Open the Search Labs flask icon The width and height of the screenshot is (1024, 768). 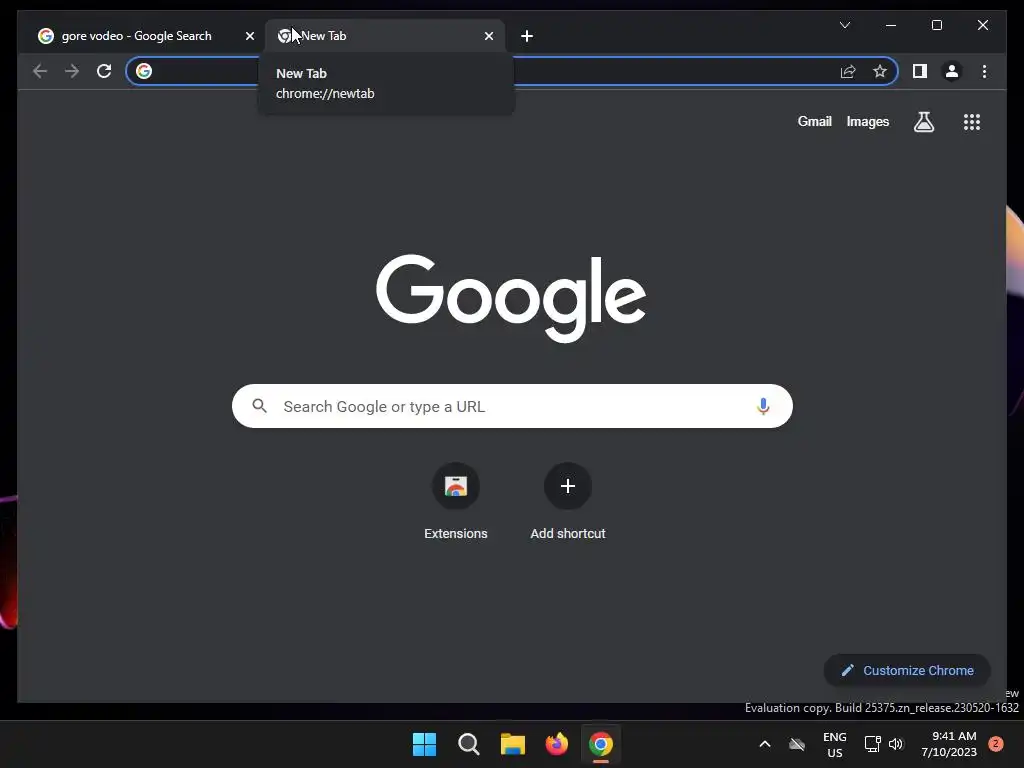coord(923,121)
